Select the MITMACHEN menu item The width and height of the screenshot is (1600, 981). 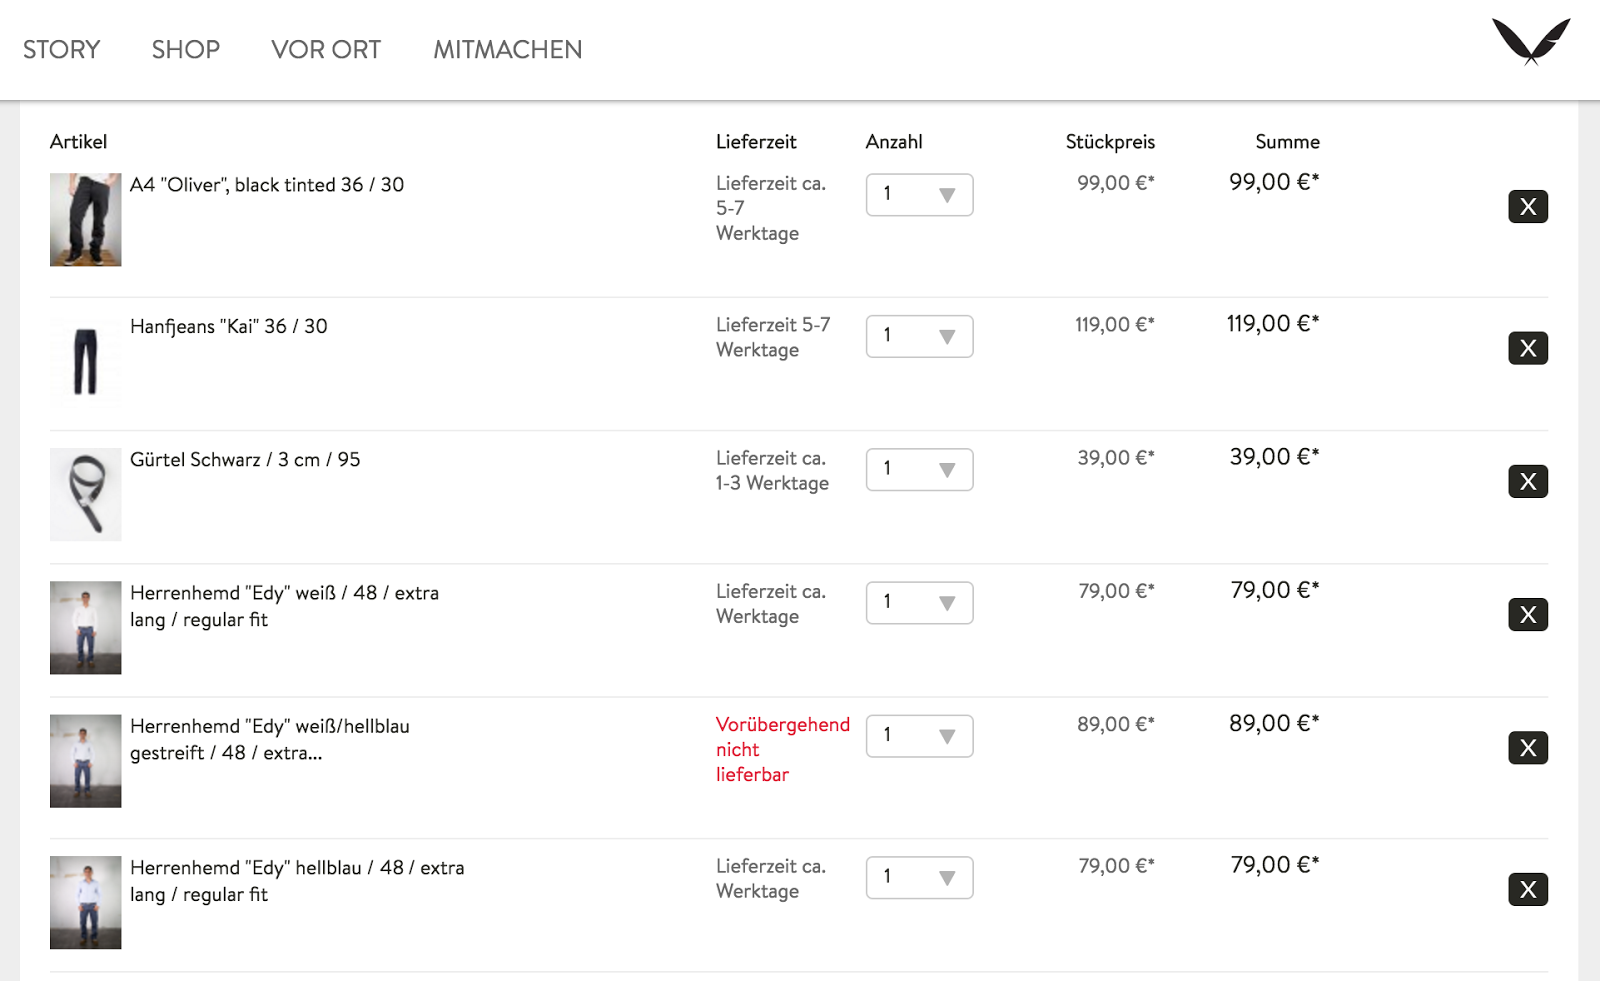(507, 50)
